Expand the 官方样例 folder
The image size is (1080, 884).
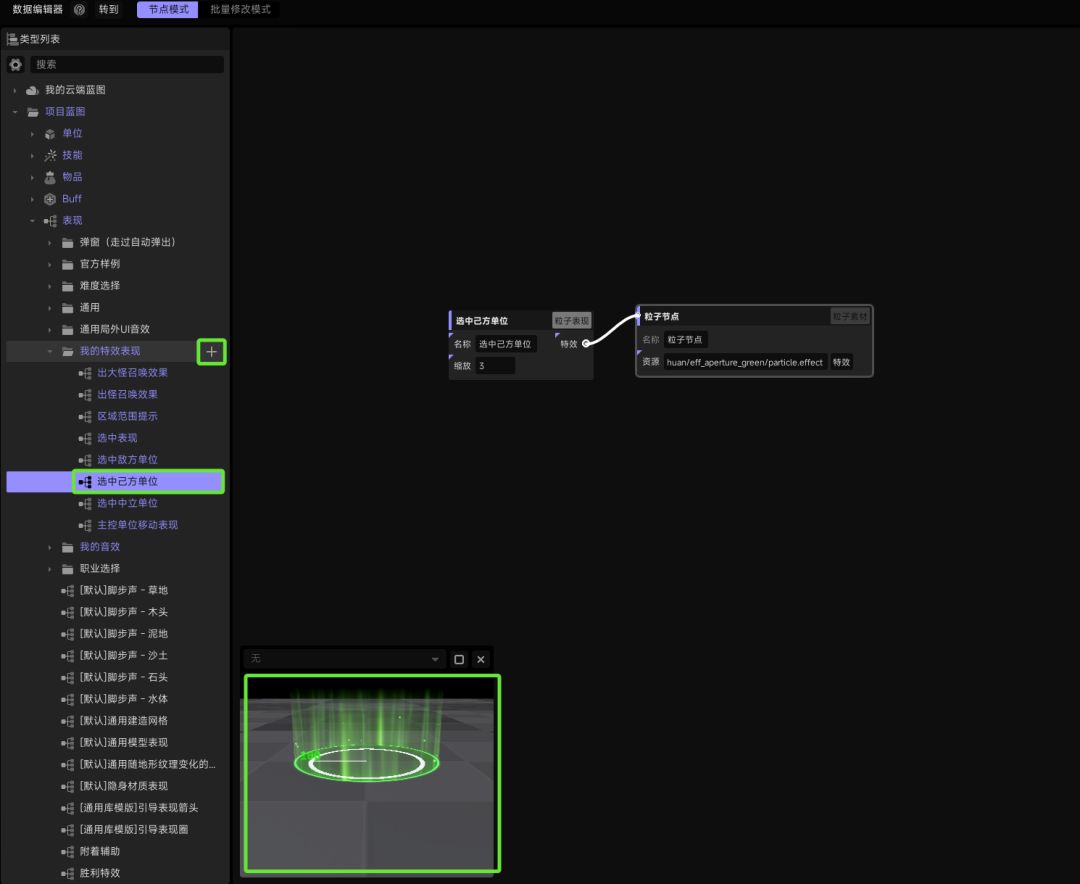point(50,265)
